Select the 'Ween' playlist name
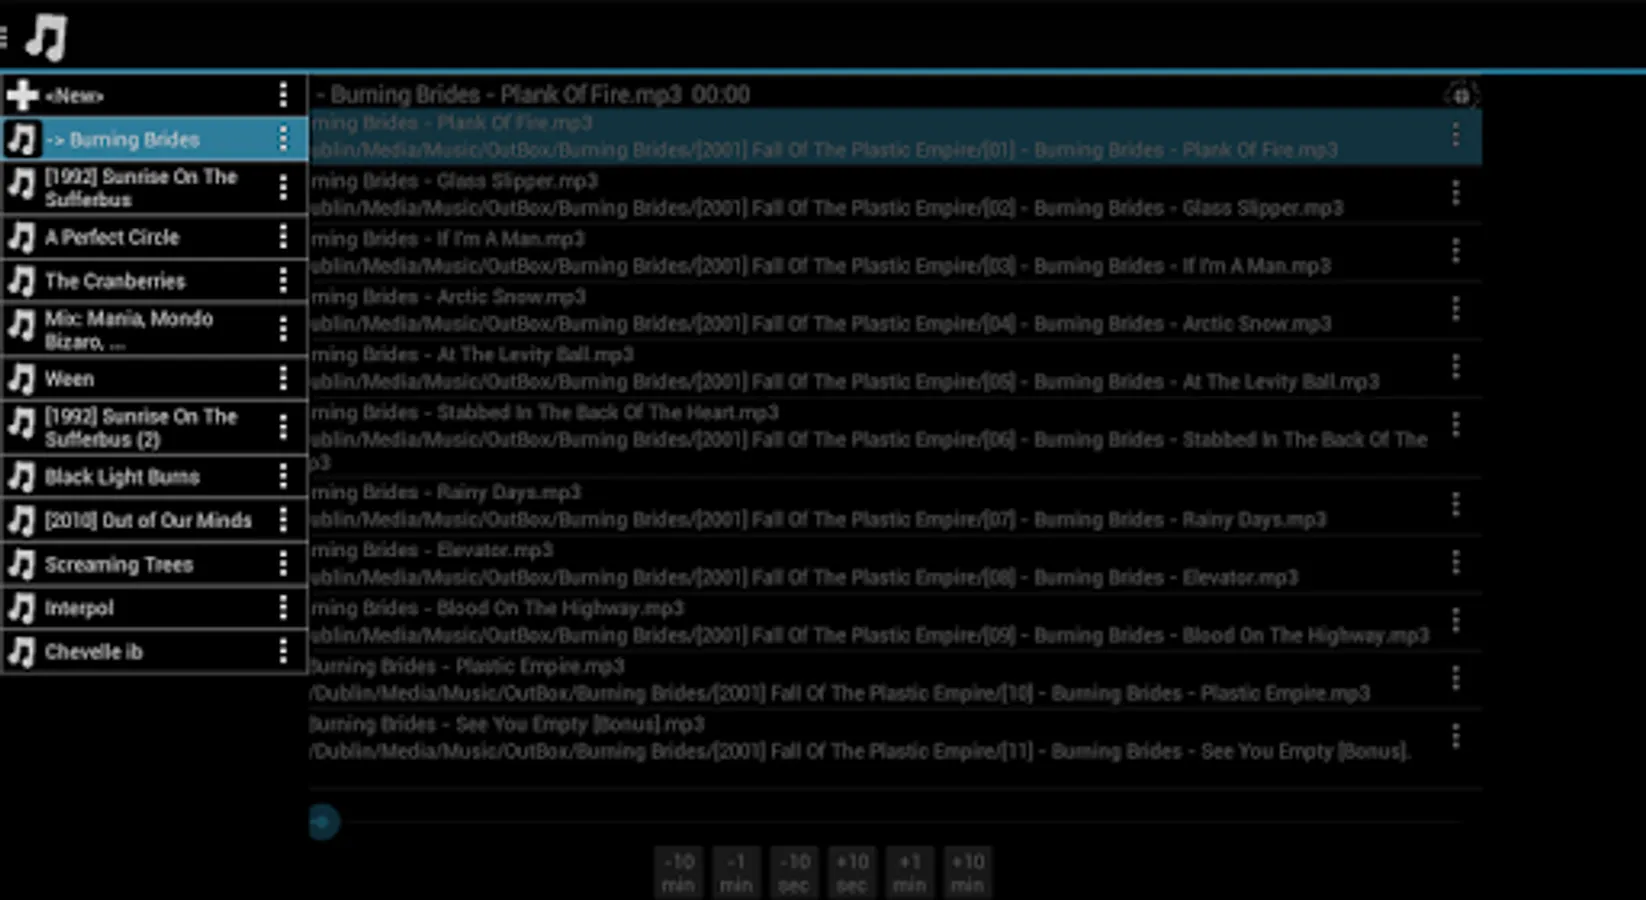This screenshot has width=1646, height=900. point(69,379)
